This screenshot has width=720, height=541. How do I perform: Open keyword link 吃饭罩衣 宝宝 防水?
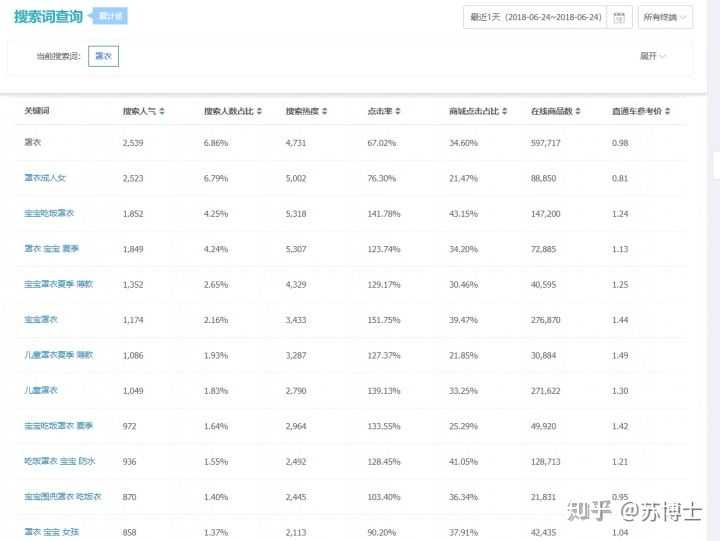point(60,461)
